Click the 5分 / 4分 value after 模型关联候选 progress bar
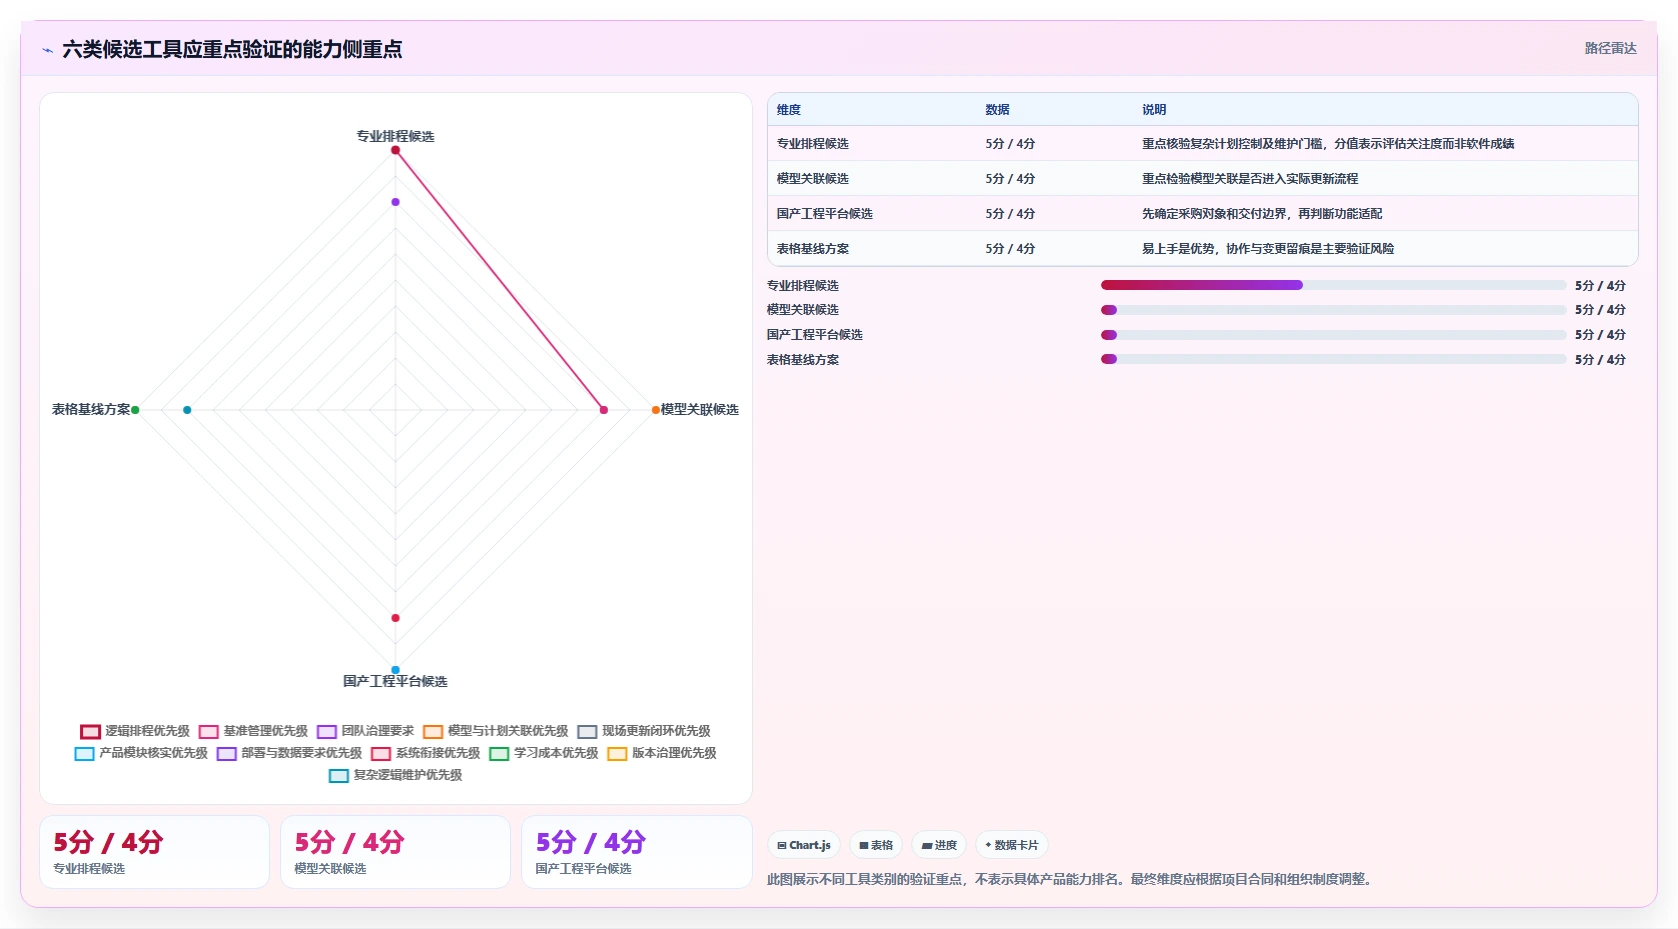This screenshot has width=1678, height=929. click(x=1600, y=310)
